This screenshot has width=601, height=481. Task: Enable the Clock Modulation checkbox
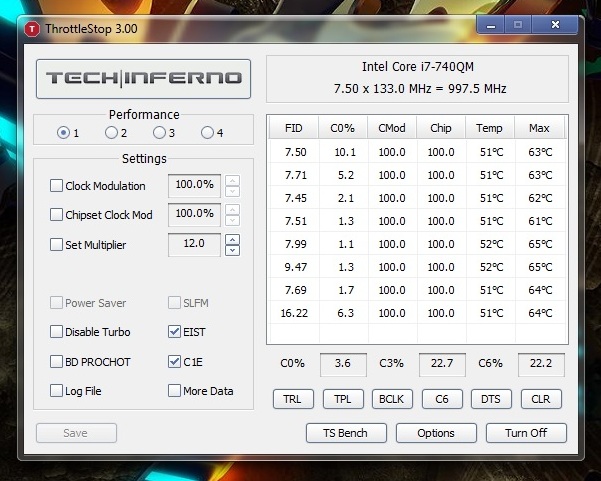point(56,186)
